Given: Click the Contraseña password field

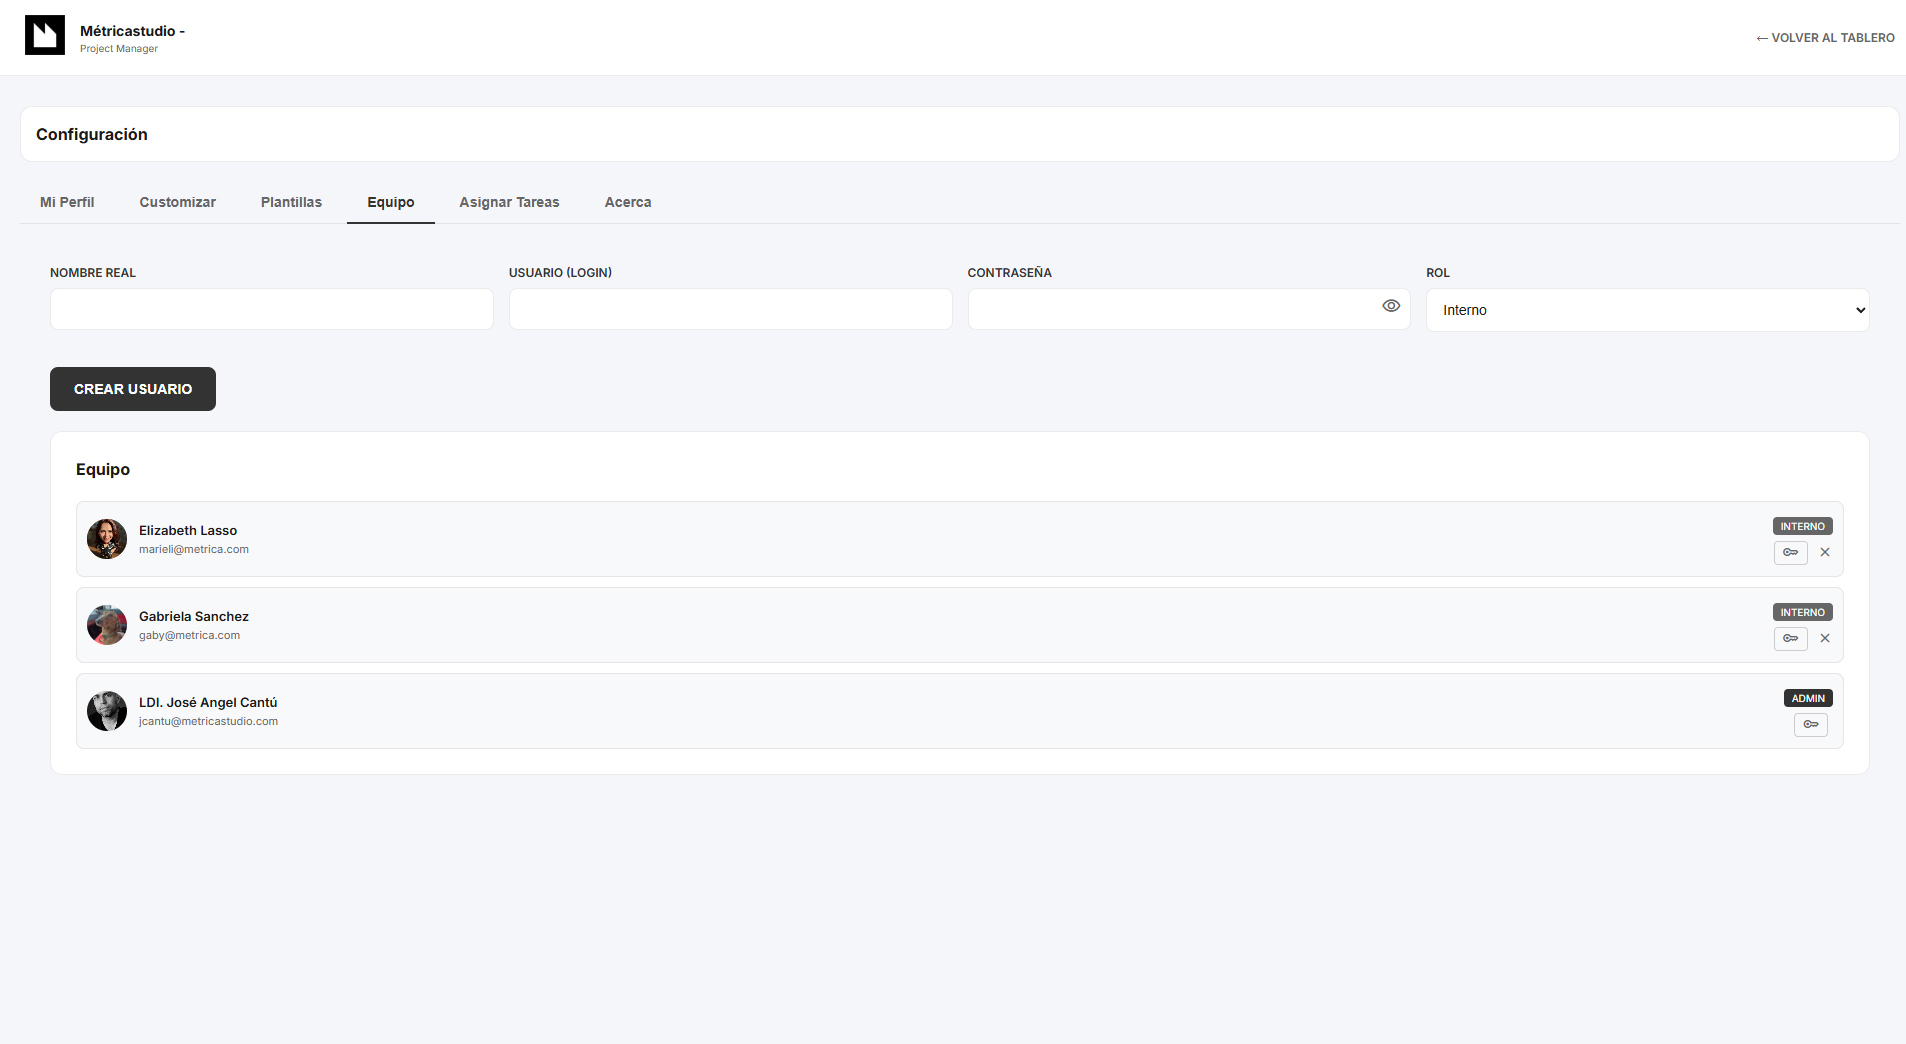Looking at the screenshot, I should (x=1170, y=309).
